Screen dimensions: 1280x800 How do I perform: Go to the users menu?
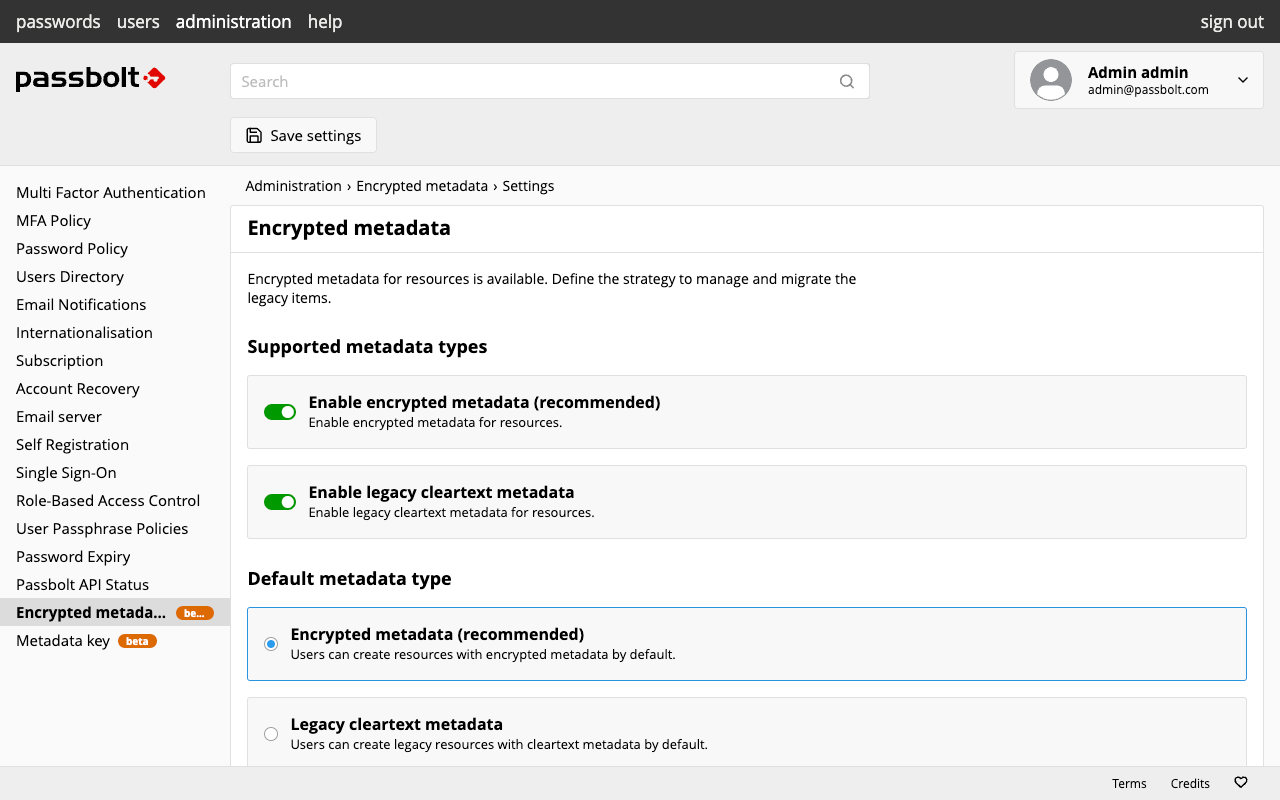(x=138, y=22)
